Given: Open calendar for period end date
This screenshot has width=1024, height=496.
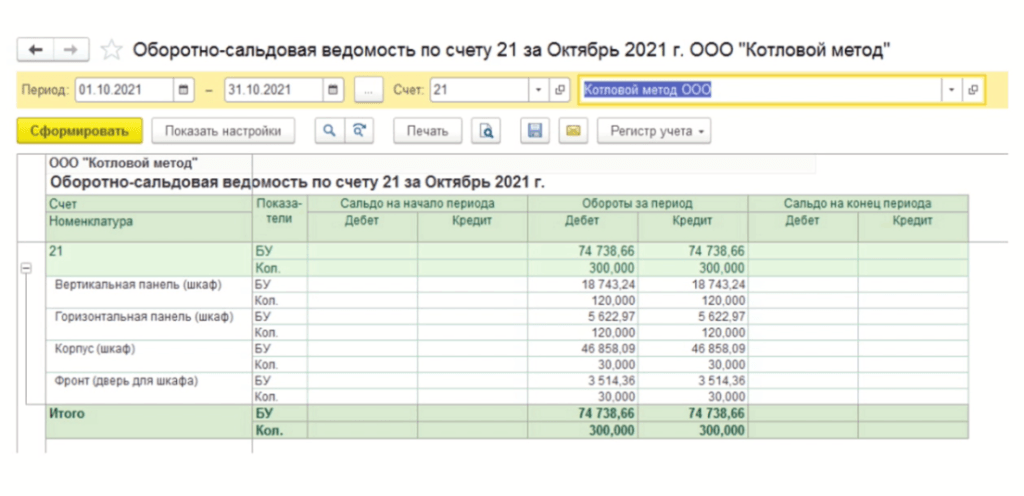Looking at the screenshot, I should pyautogui.click(x=334, y=90).
